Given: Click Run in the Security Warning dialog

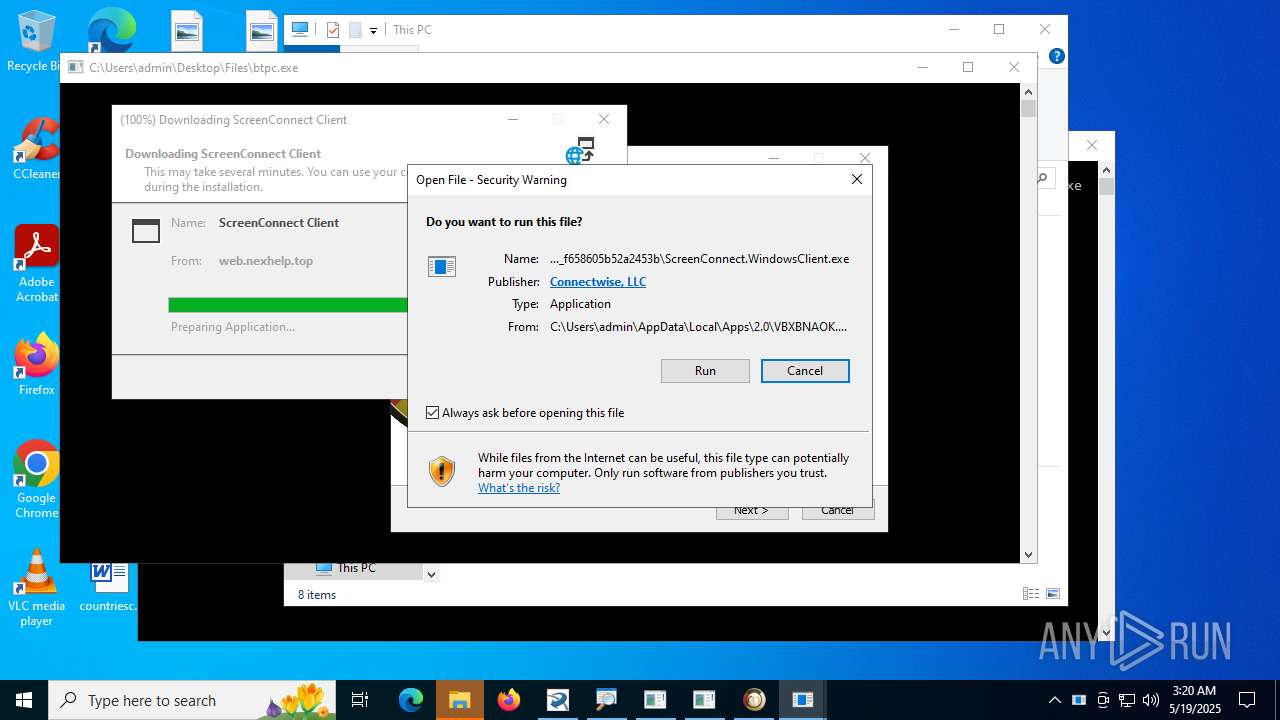Looking at the screenshot, I should coord(705,371).
